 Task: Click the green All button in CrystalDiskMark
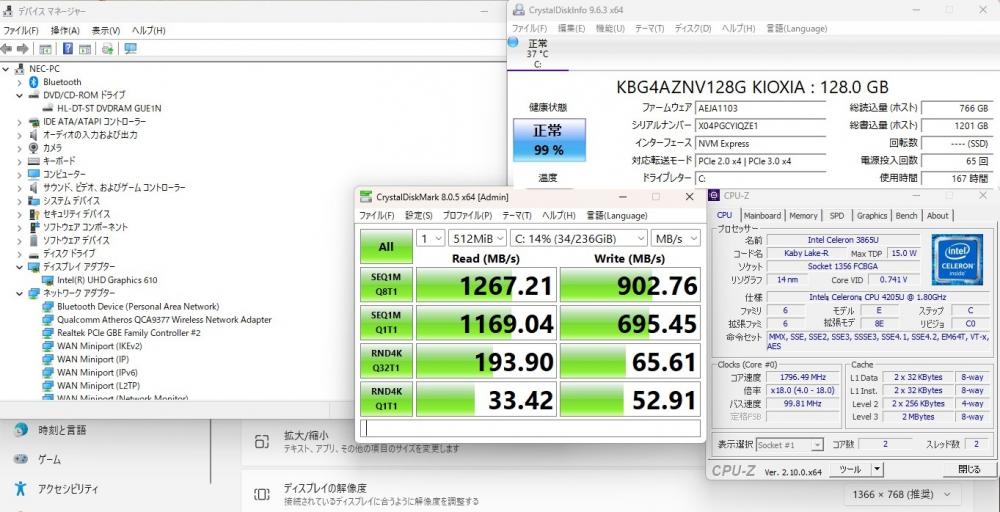(x=386, y=247)
